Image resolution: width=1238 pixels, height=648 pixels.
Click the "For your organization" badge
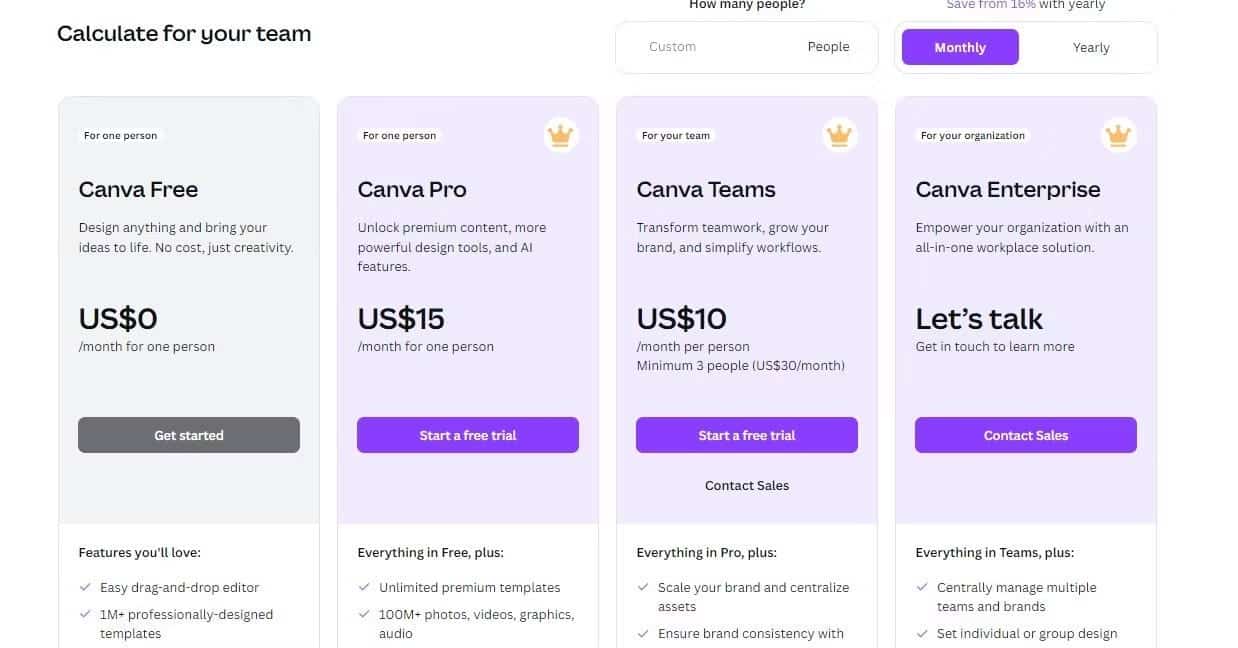coord(973,135)
